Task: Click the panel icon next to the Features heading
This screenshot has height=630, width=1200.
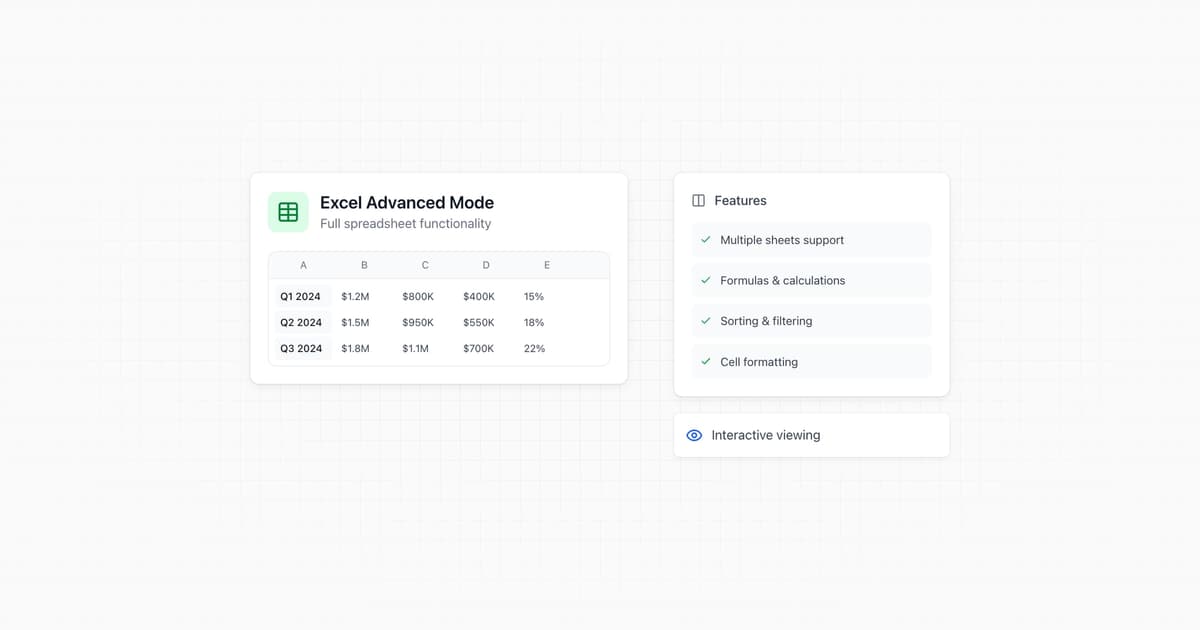Action: coord(697,199)
